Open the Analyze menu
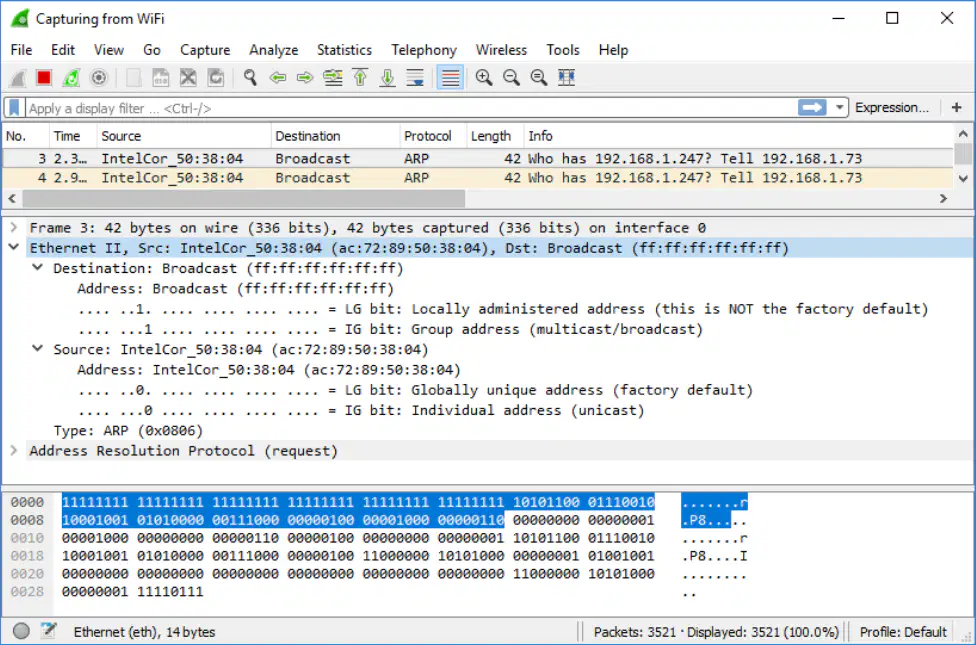976x645 pixels. (x=274, y=50)
